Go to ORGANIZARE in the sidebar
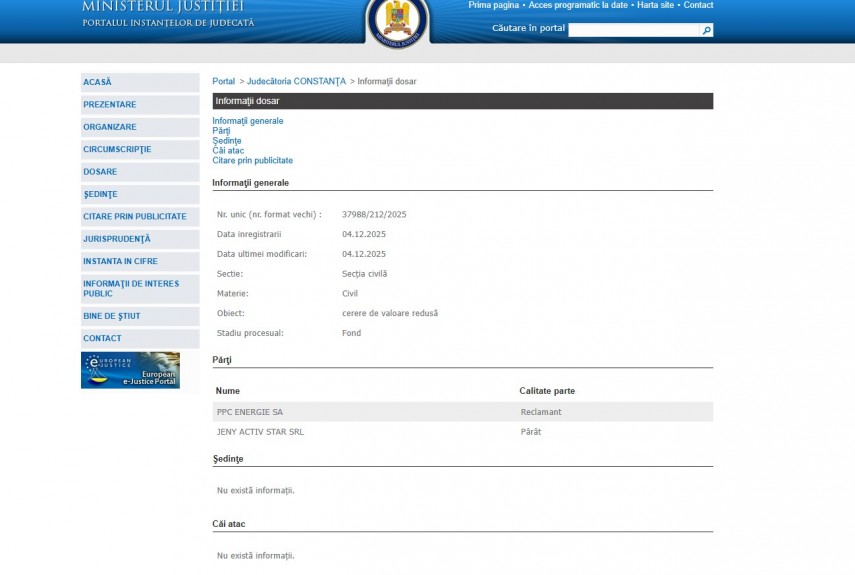Image resolution: width=855 pixels, height=575 pixels. click(x=110, y=127)
